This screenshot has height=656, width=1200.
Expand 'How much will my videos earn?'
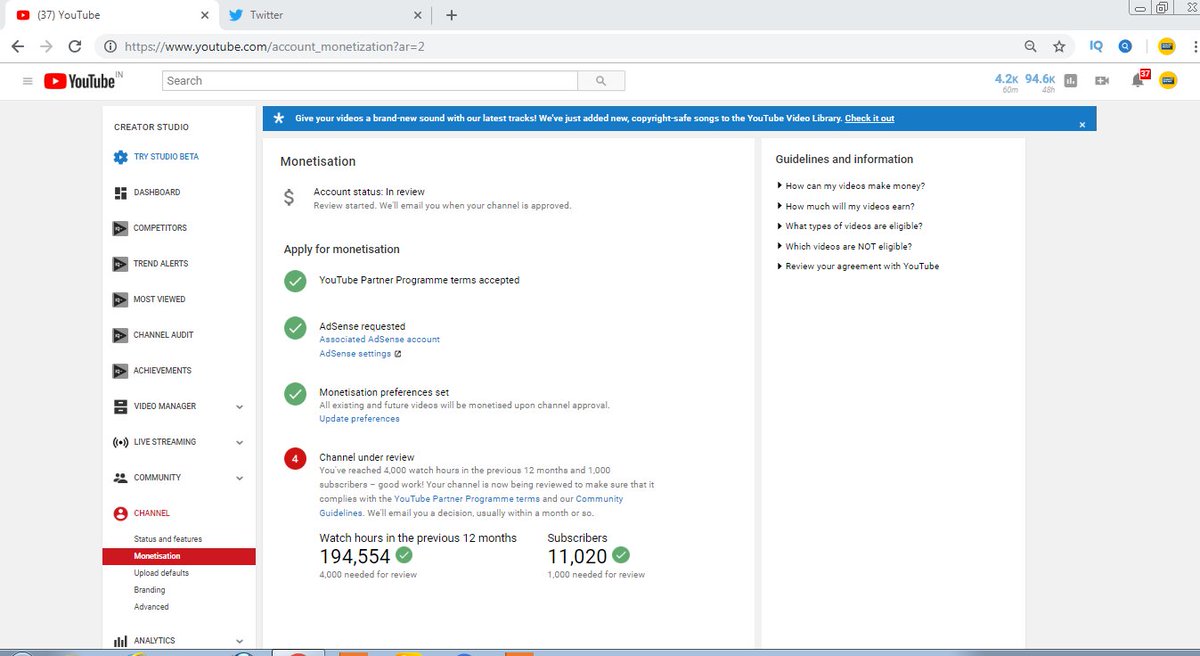coord(850,206)
